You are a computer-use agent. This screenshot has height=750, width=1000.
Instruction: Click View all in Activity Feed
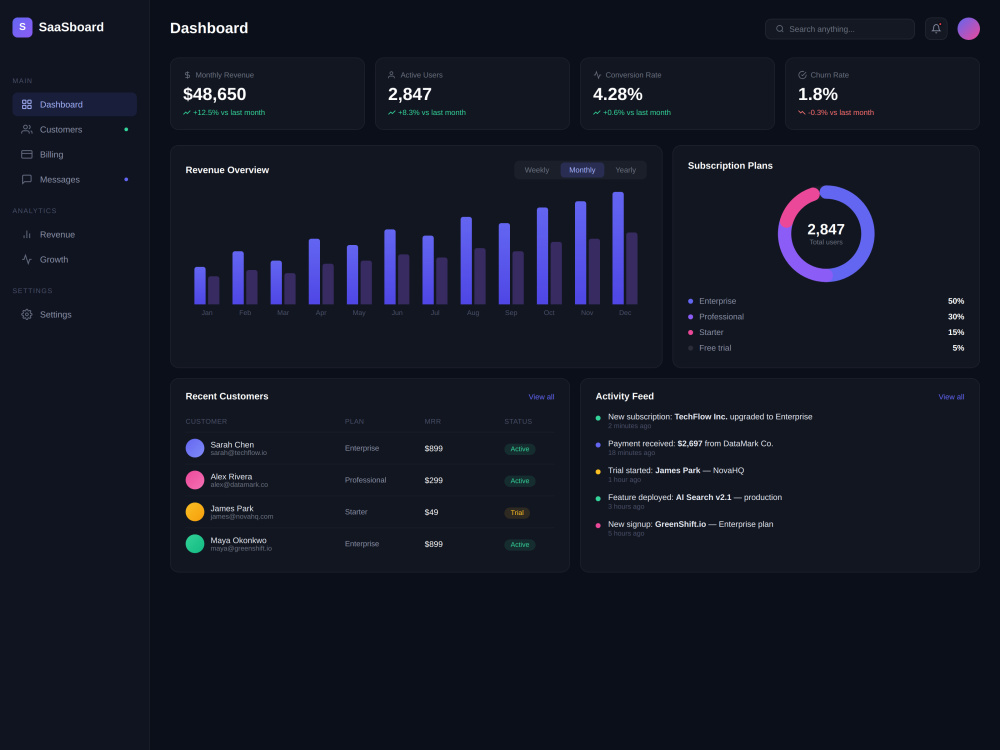[x=951, y=397]
